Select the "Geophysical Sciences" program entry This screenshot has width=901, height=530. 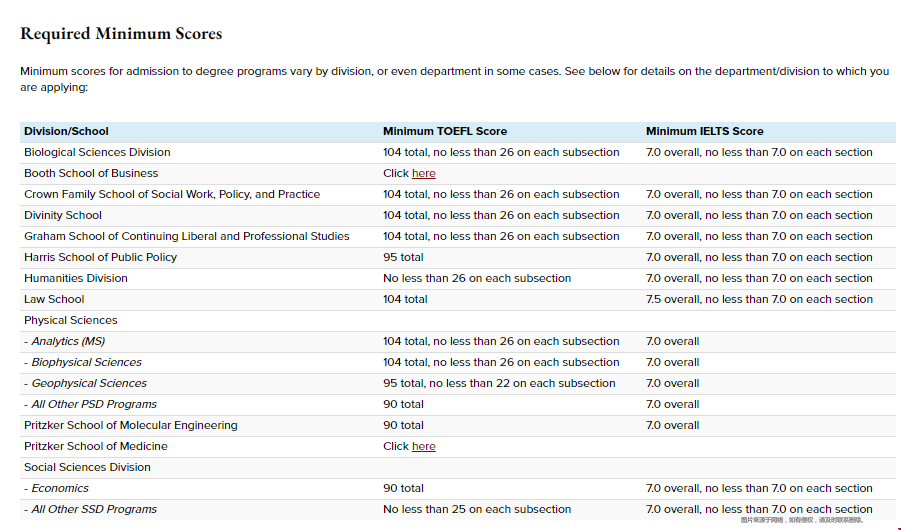pyautogui.click(x=89, y=383)
